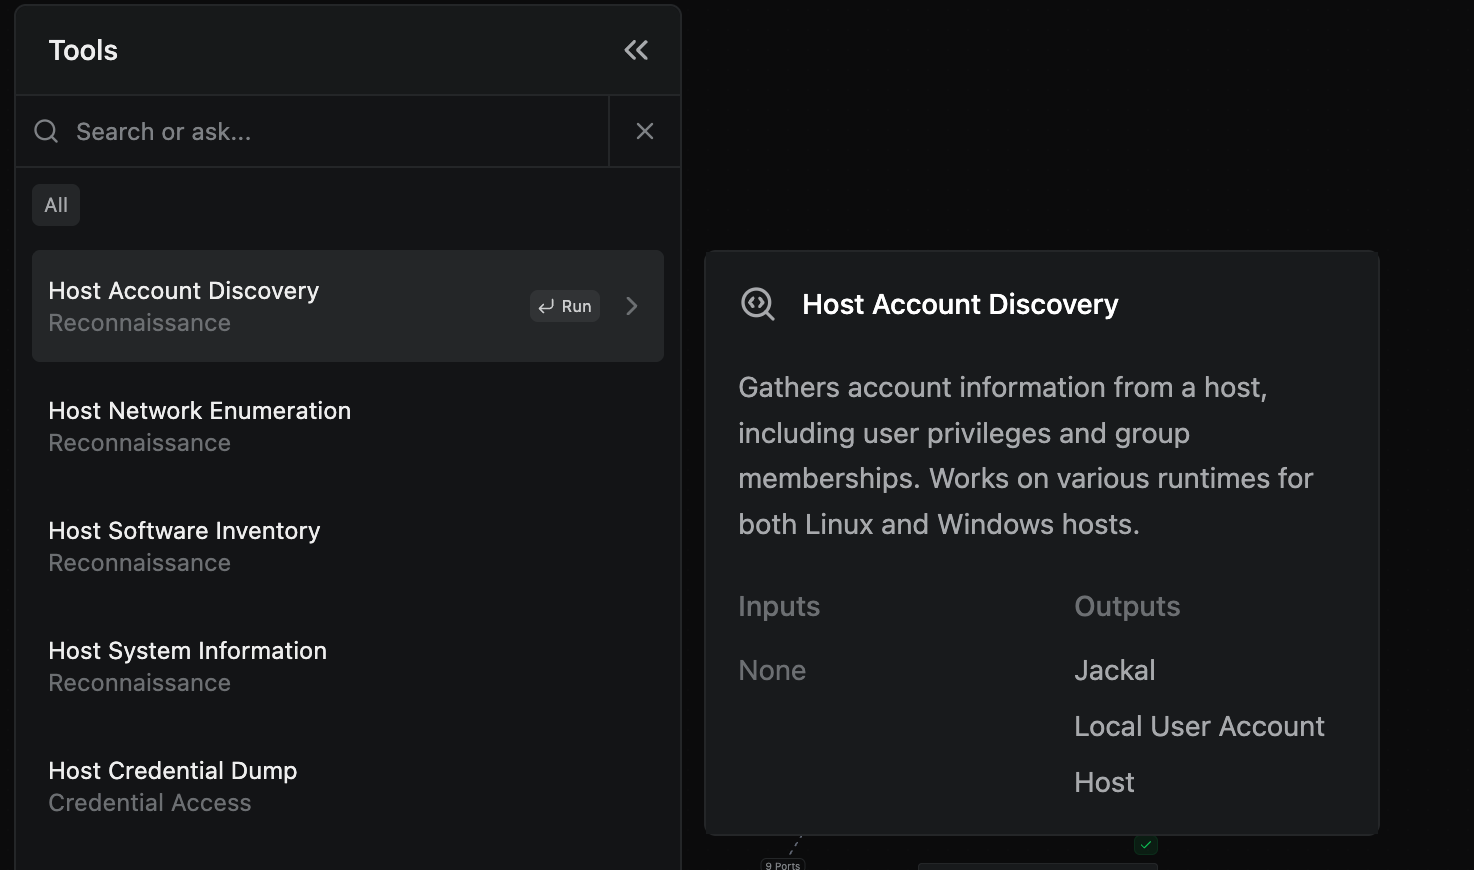Image resolution: width=1474 pixels, height=870 pixels.
Task: Clear the search with the X icon
Action: coord(645,131)
